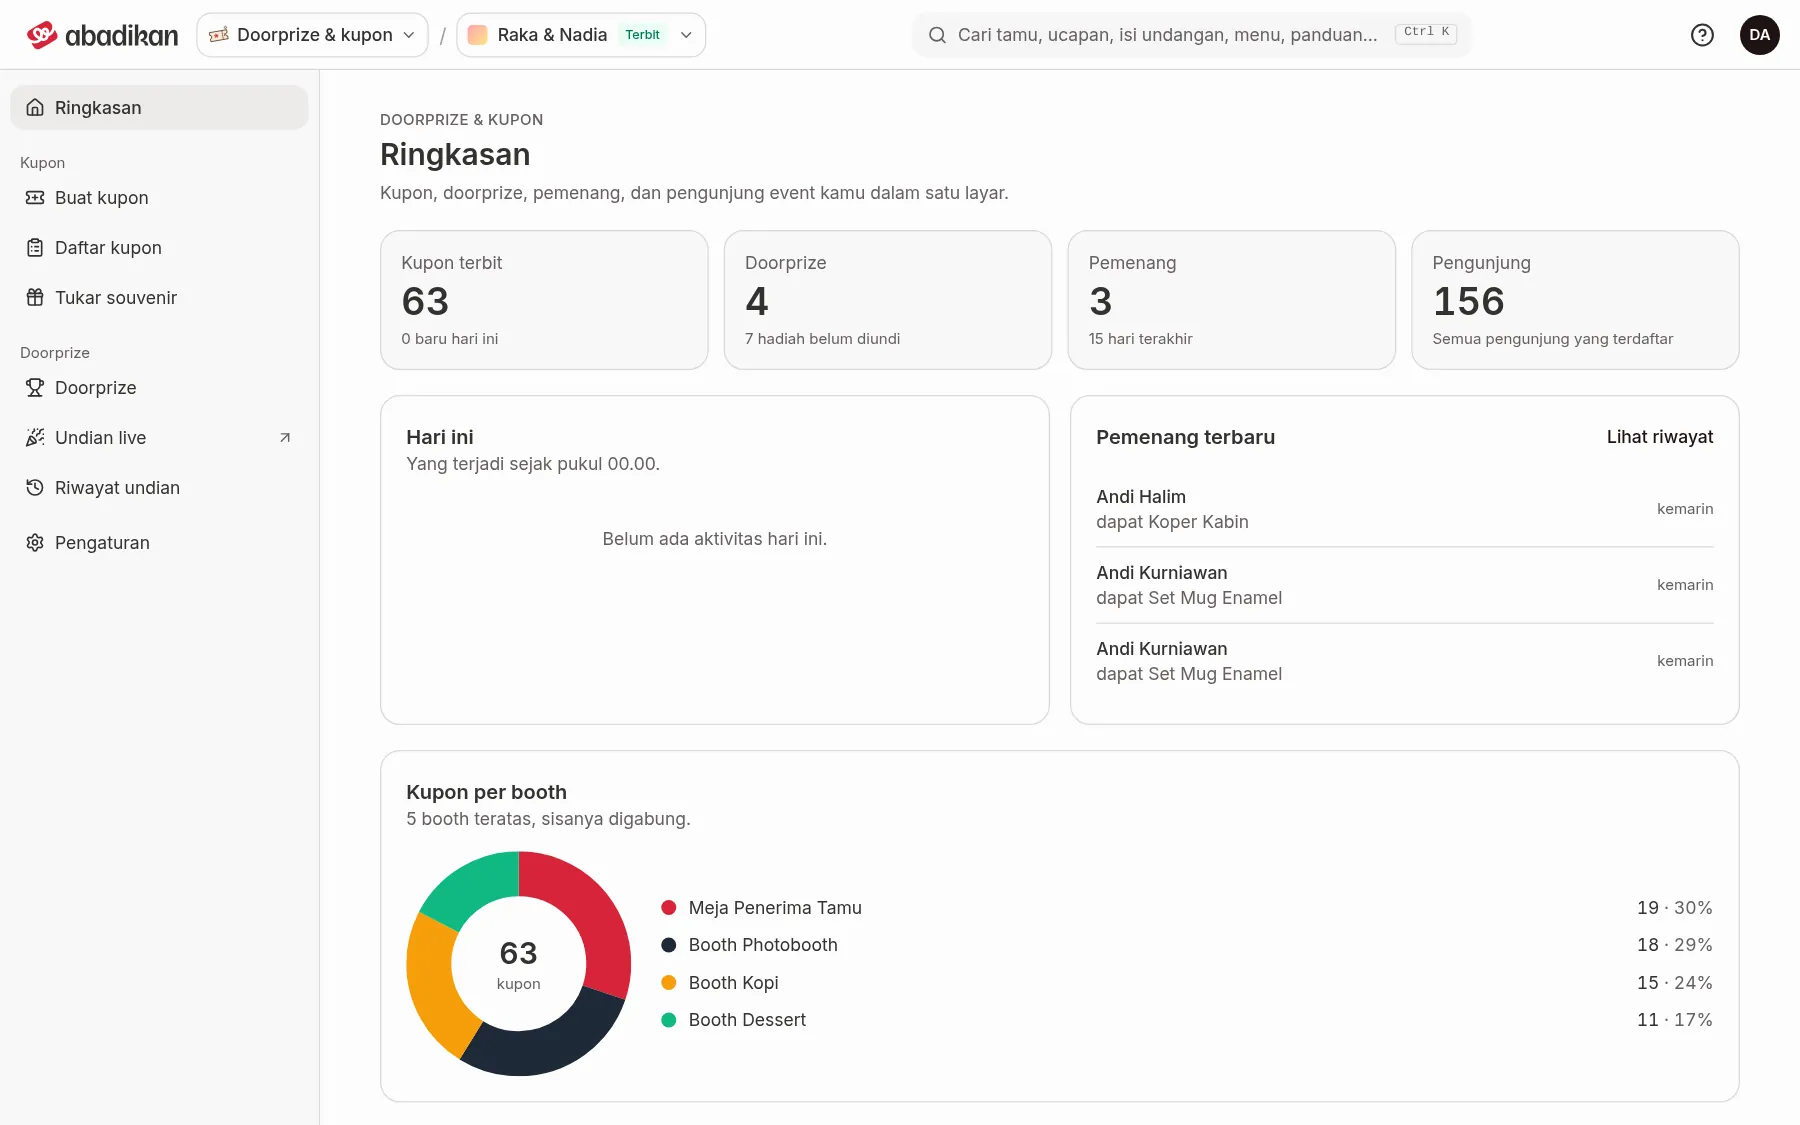
Task: Click the Doorprize 4 summary card
Action: 888,300
